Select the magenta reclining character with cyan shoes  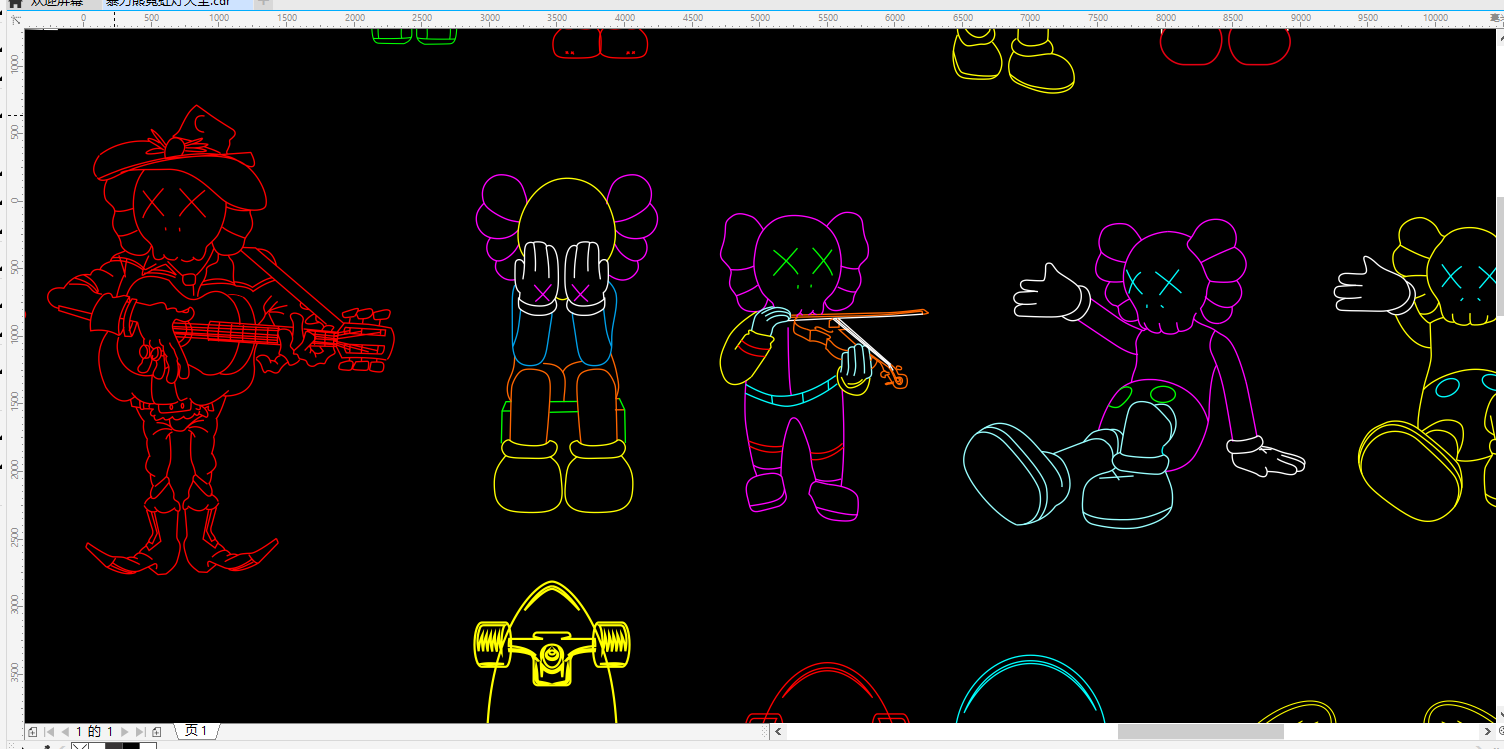[1135, 375]
